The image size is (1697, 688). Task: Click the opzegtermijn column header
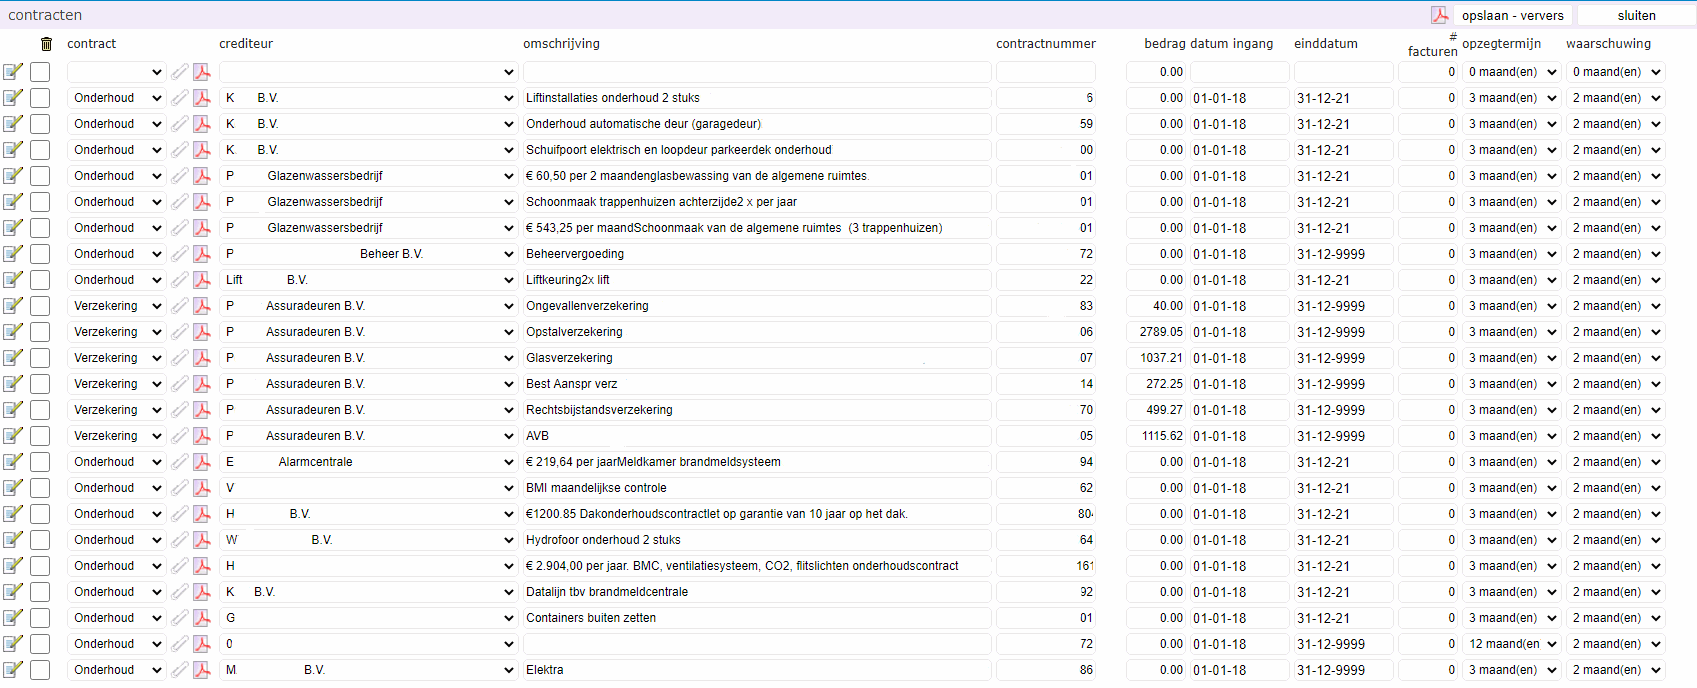click(x=1502, y=44)
